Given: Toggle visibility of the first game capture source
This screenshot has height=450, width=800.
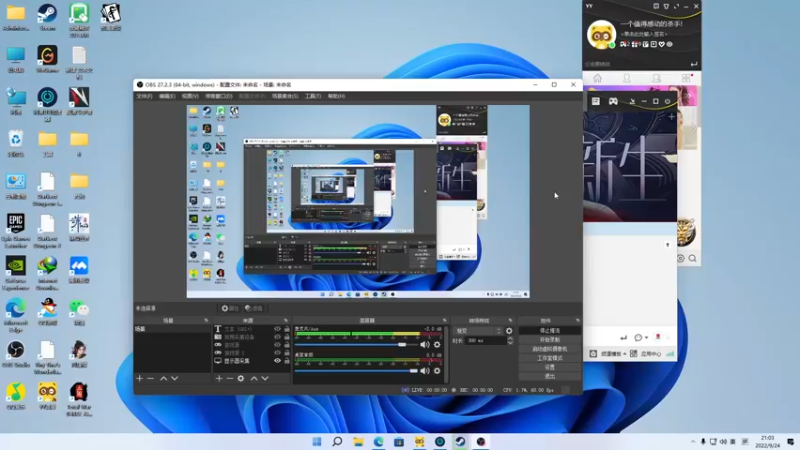Looking at the screenshot, I should (x=278, y=345).
